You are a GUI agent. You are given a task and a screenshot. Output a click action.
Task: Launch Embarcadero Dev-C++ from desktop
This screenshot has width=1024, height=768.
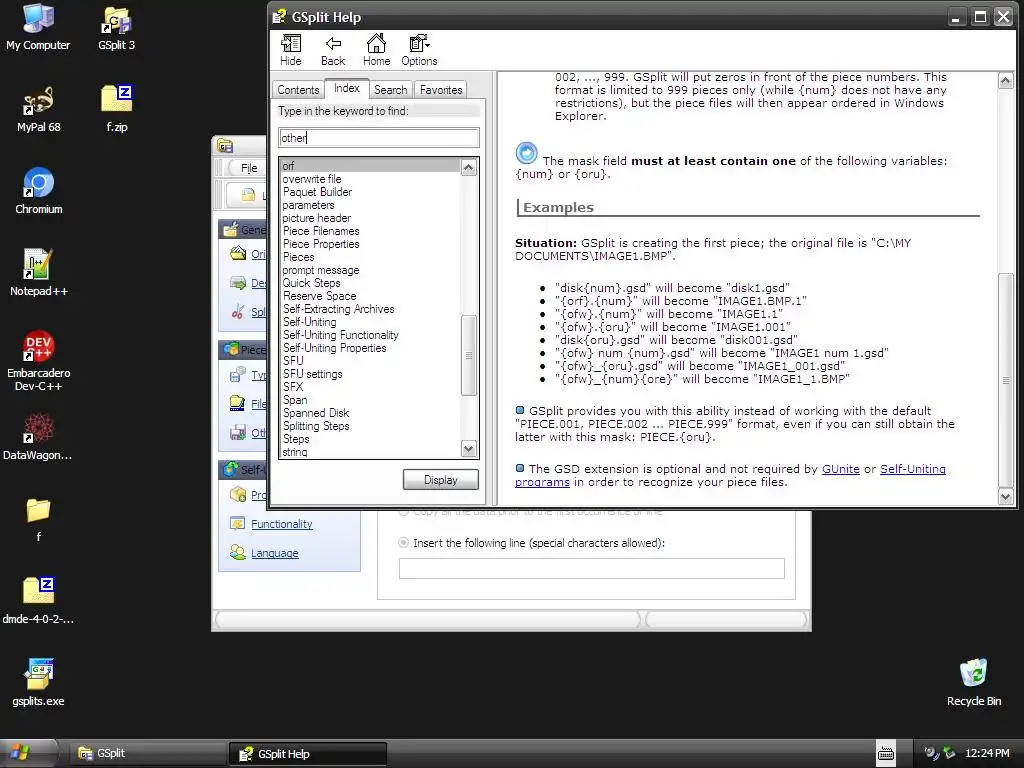click(39, 361)
